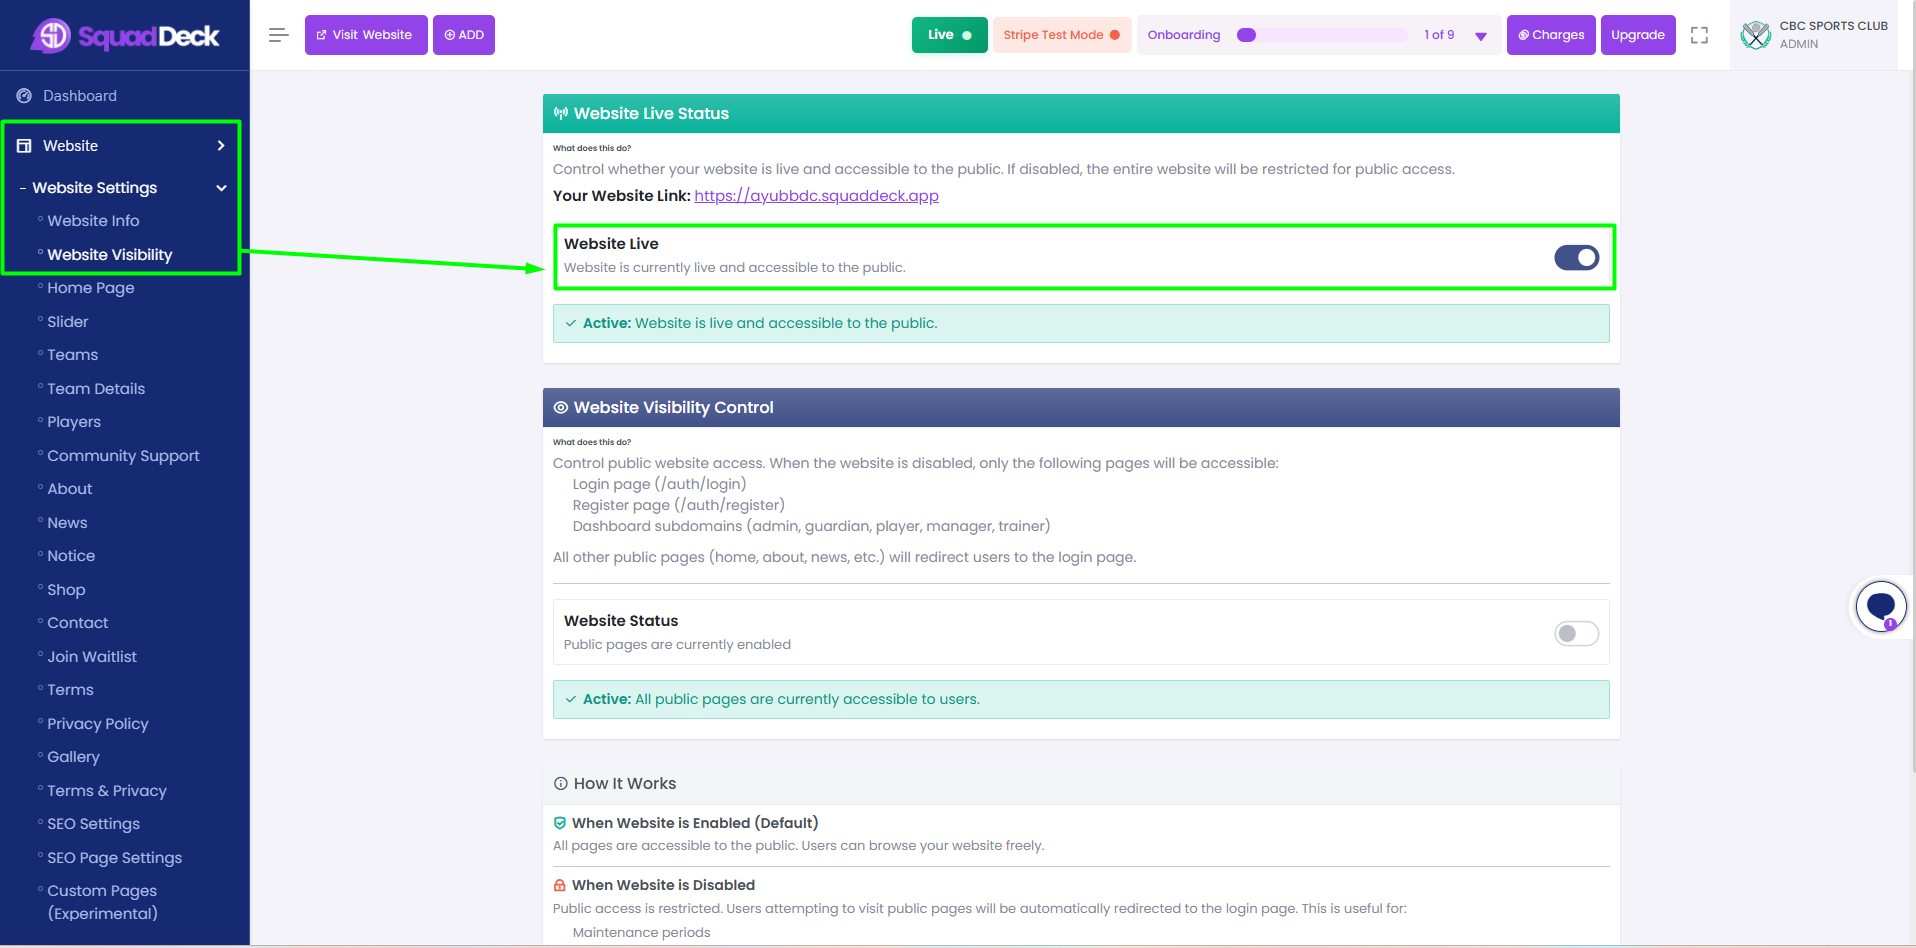Open Terms & Privacy settings

[x=107, y=791]
